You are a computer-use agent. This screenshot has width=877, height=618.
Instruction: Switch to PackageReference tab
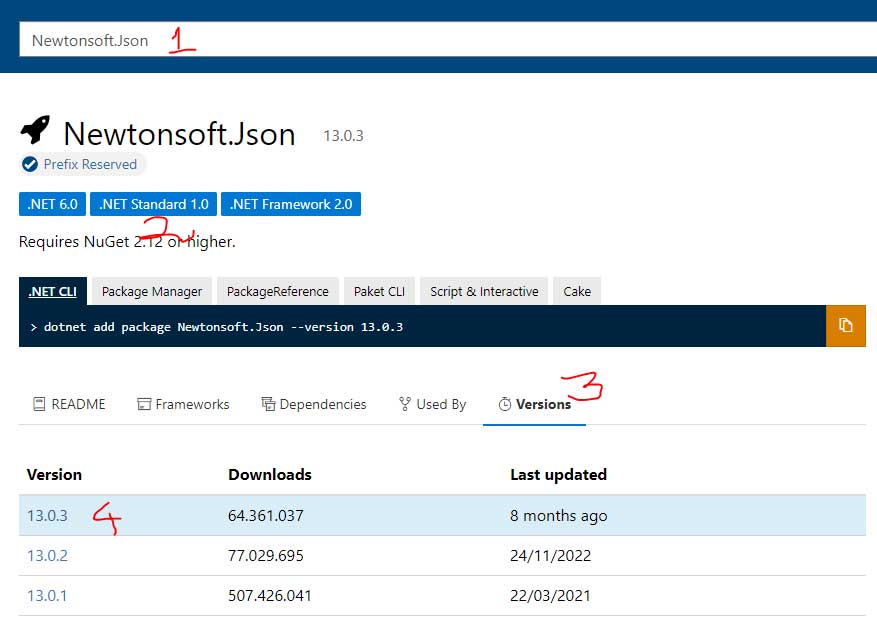[x=277, y=291]
